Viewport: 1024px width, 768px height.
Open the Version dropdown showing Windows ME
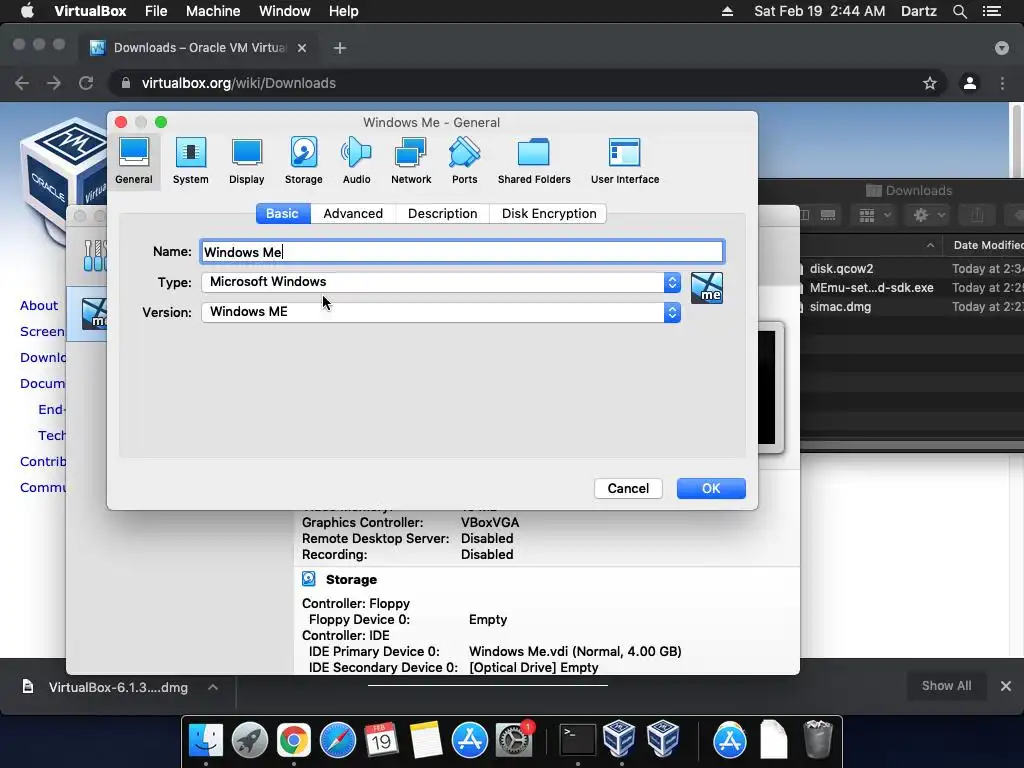[x=441, y=312]
